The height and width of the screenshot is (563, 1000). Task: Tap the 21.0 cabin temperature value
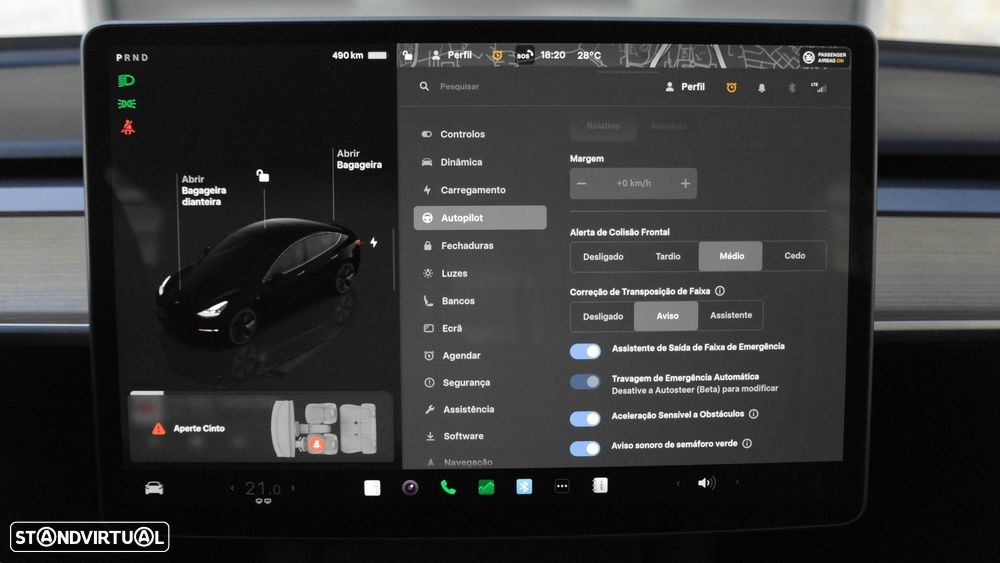263,488
